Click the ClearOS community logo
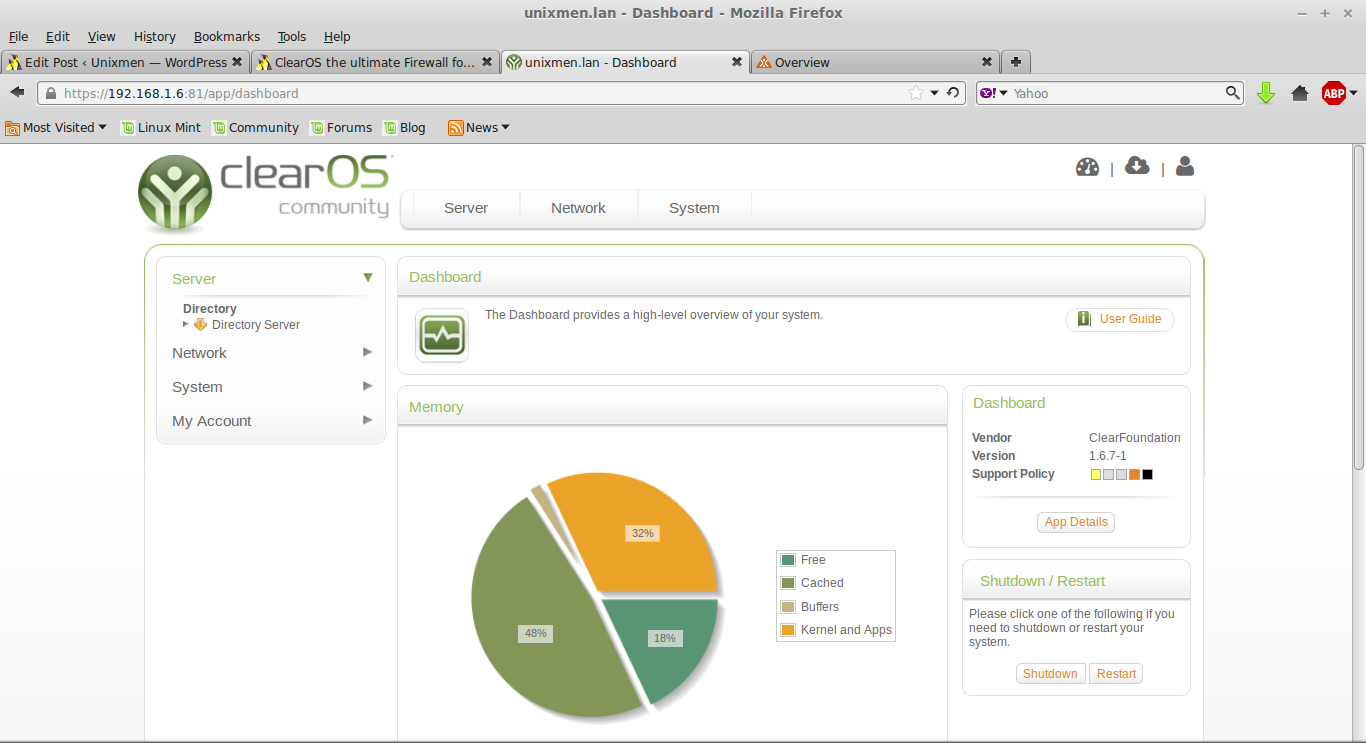Image resolution: width=1366 pixels, height=743 pixels. click(x=264, y=192)
